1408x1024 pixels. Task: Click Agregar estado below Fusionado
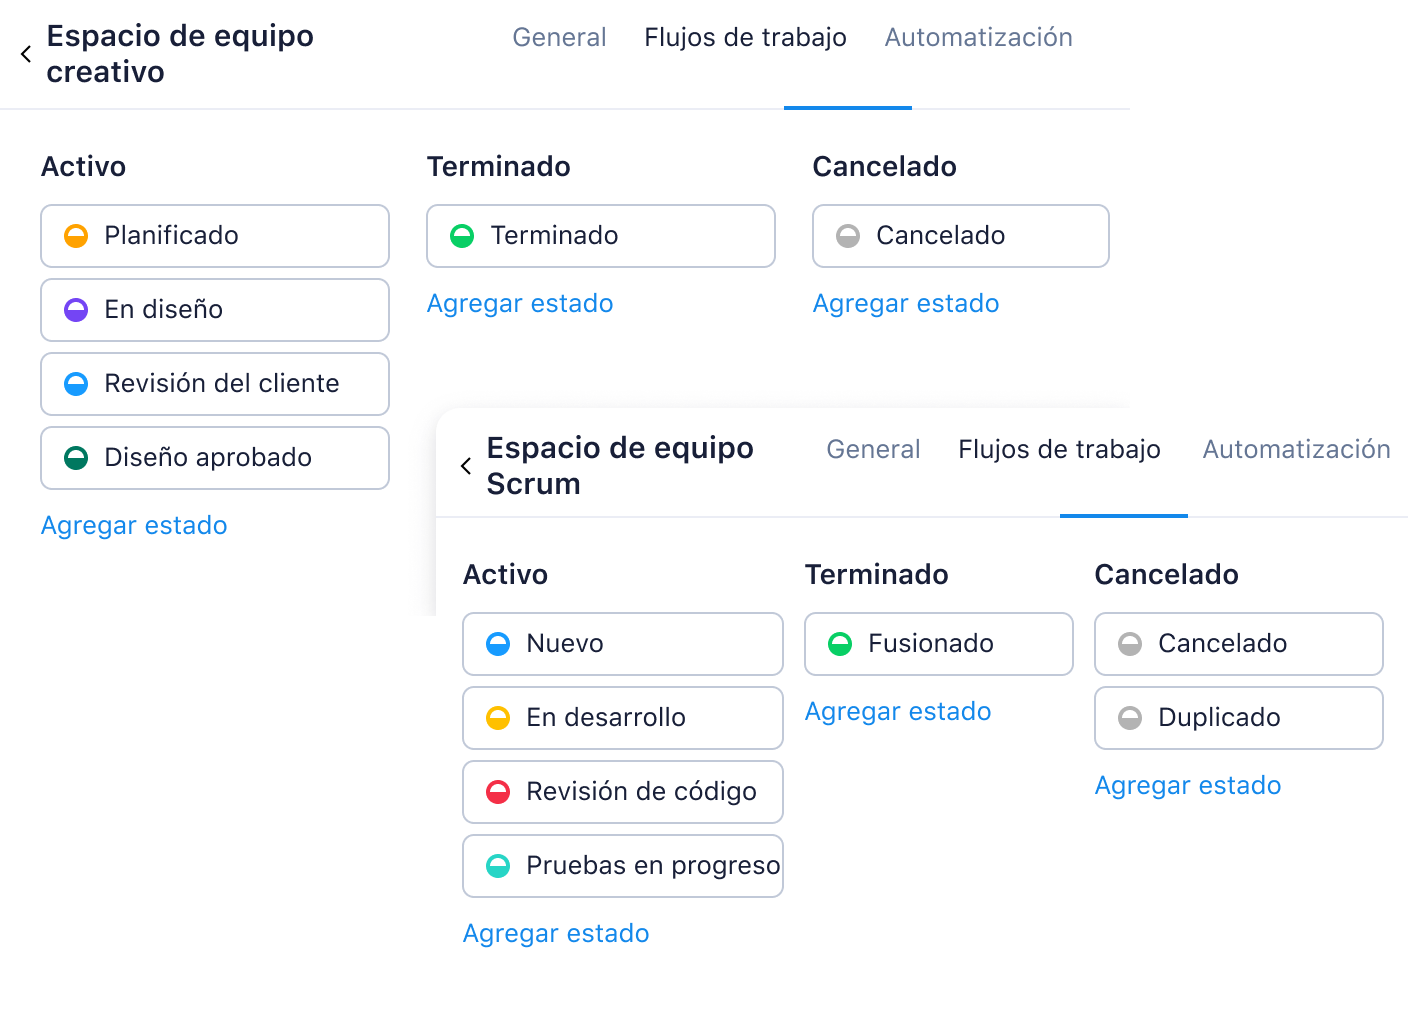tap(898, 711)
